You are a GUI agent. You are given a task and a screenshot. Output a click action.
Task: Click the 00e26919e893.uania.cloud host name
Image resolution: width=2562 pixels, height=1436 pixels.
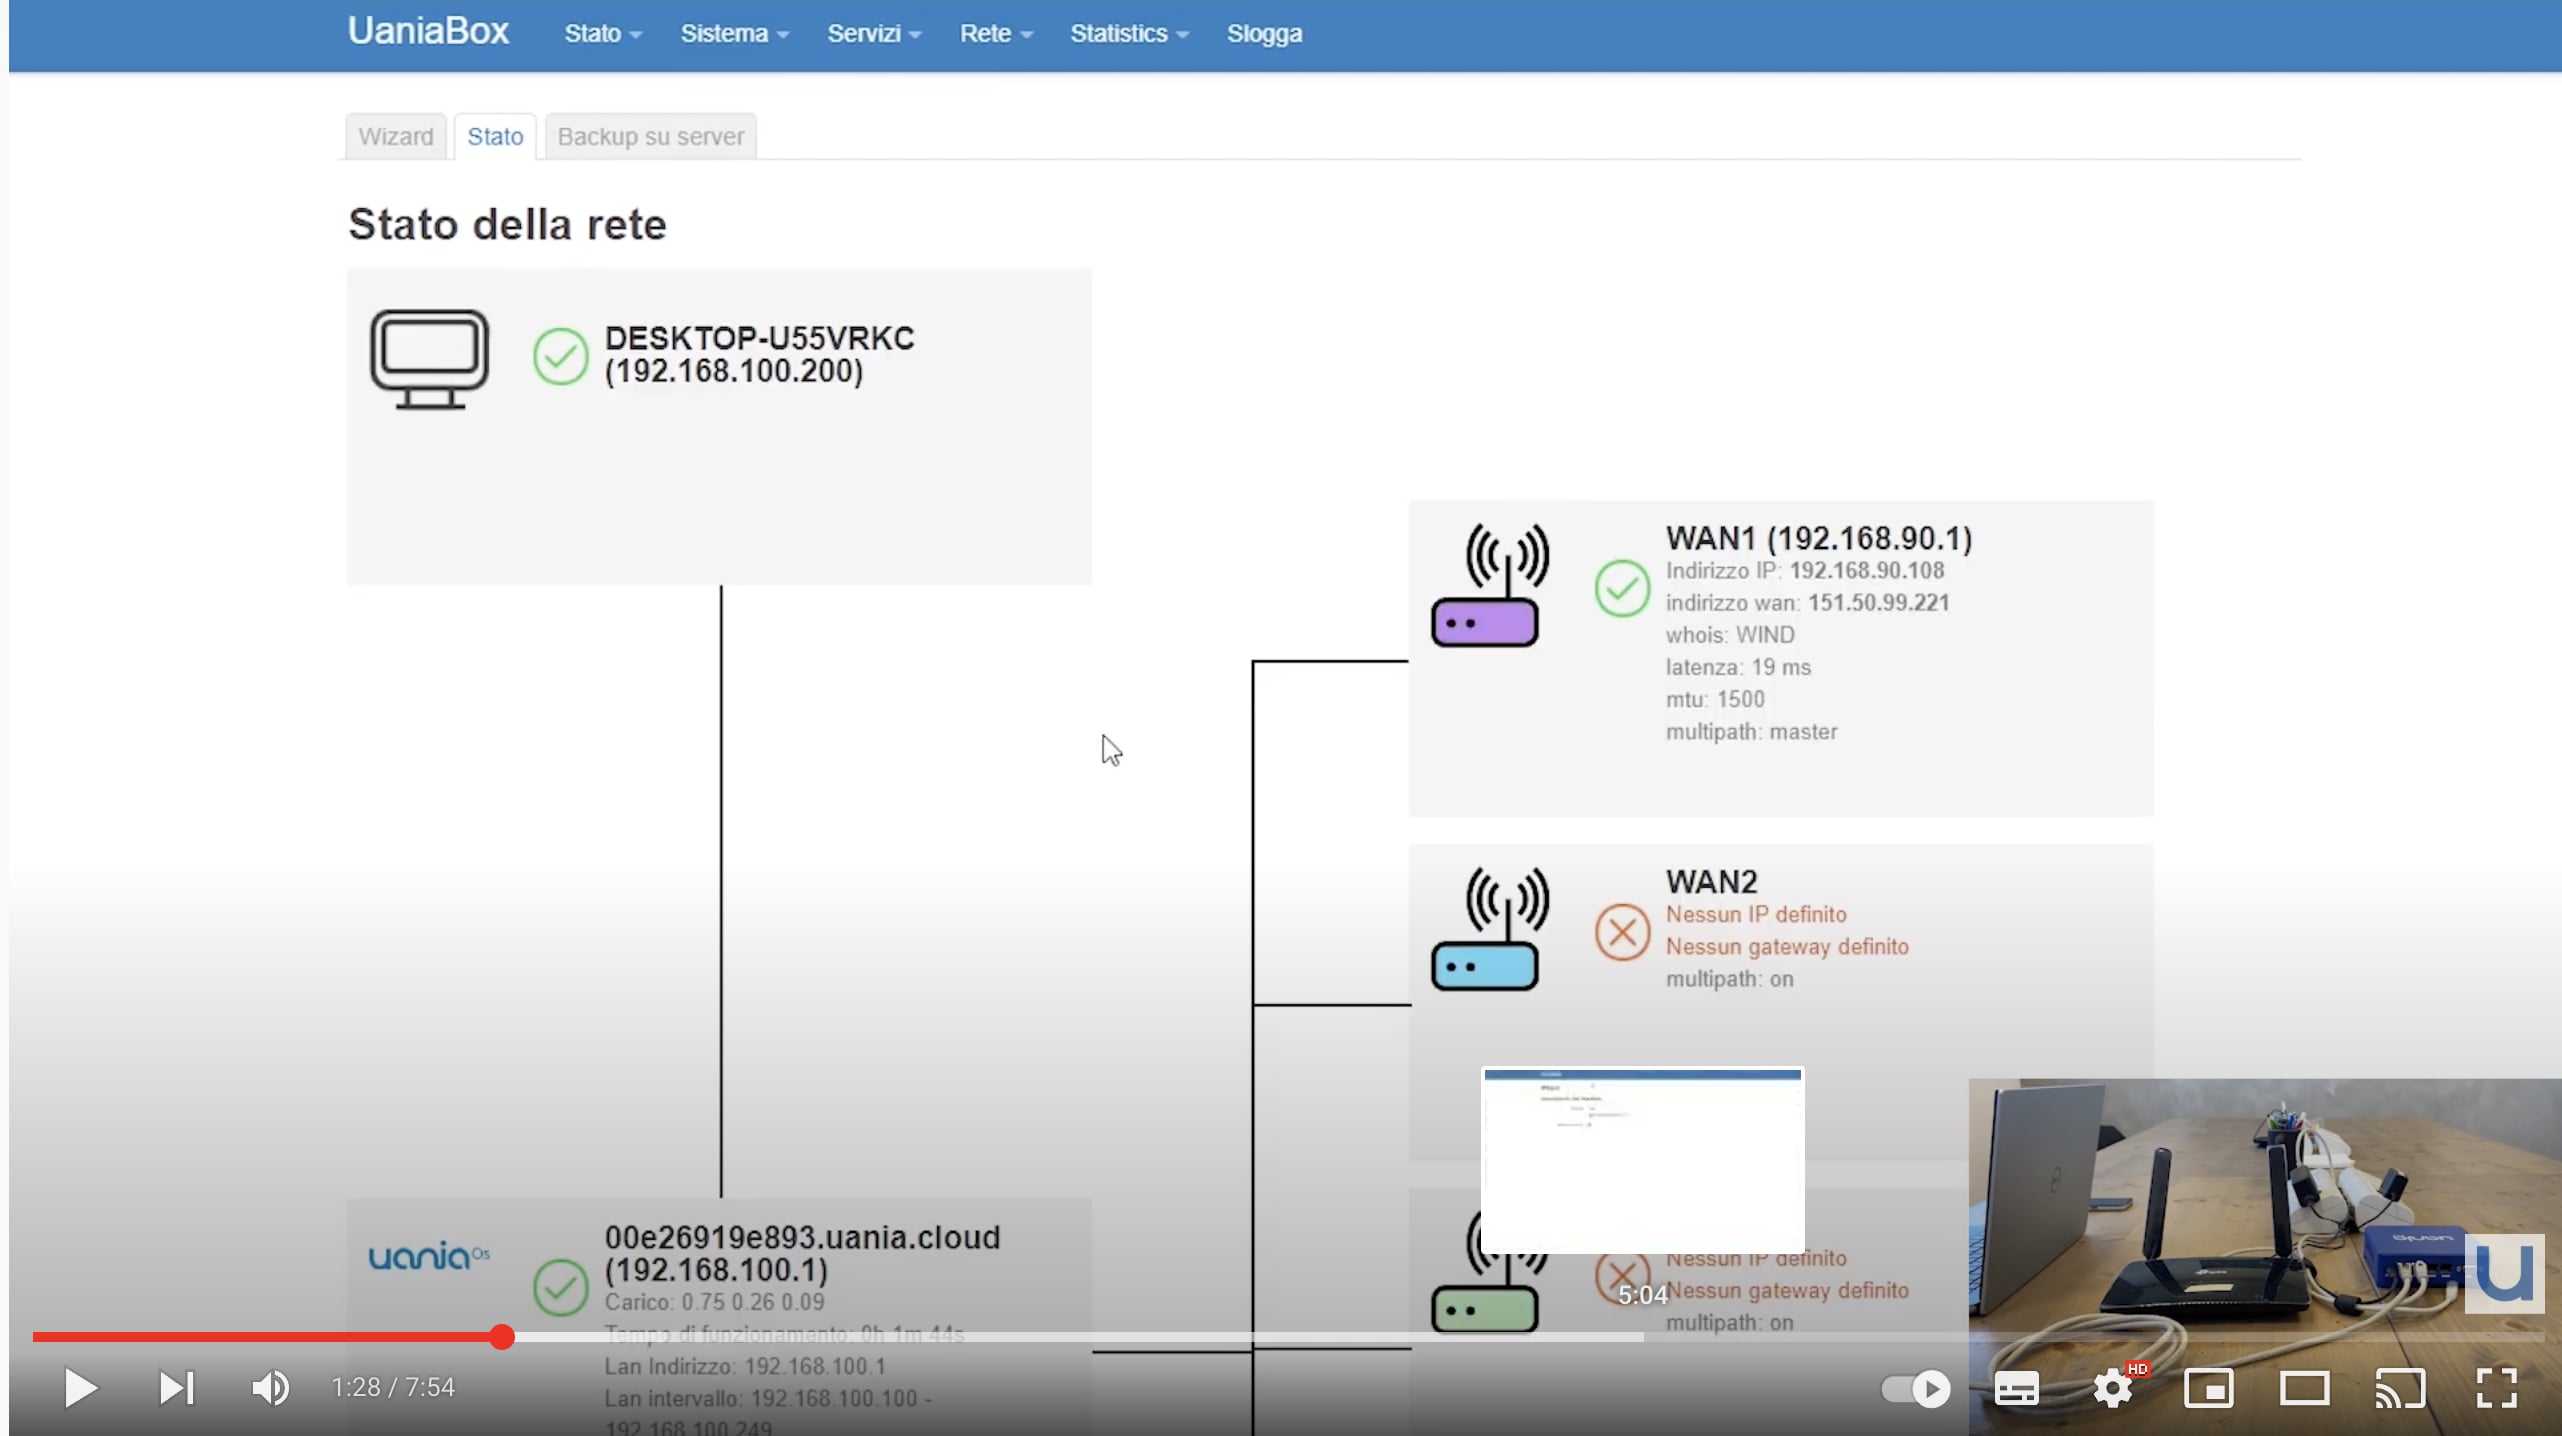[802, 1237]
